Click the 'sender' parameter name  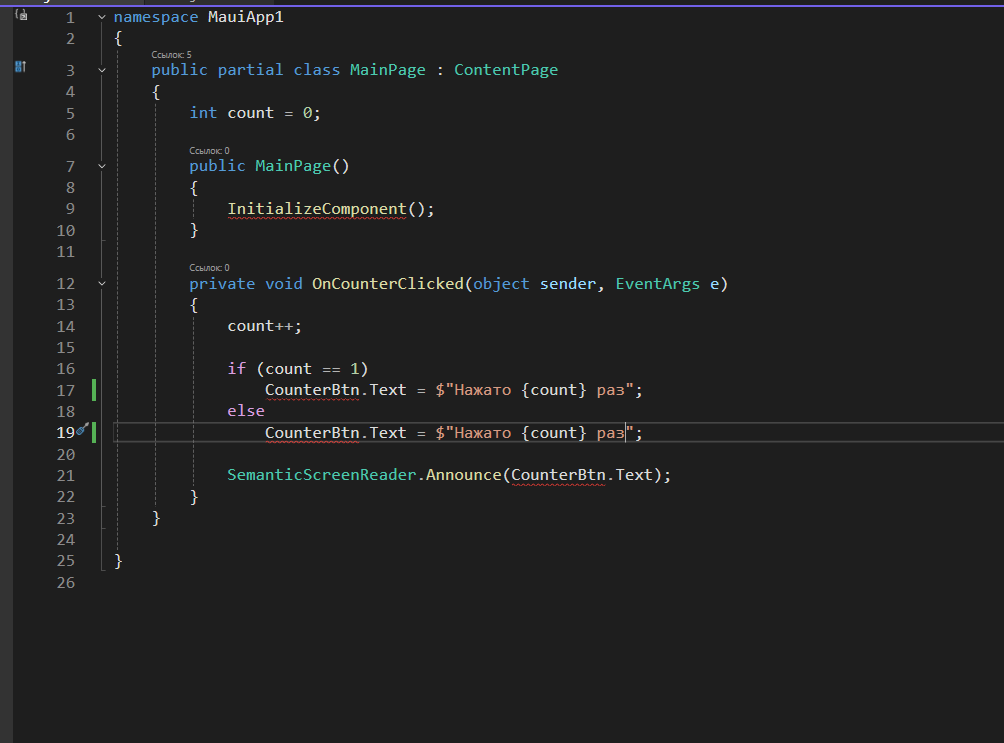(567, 284)
